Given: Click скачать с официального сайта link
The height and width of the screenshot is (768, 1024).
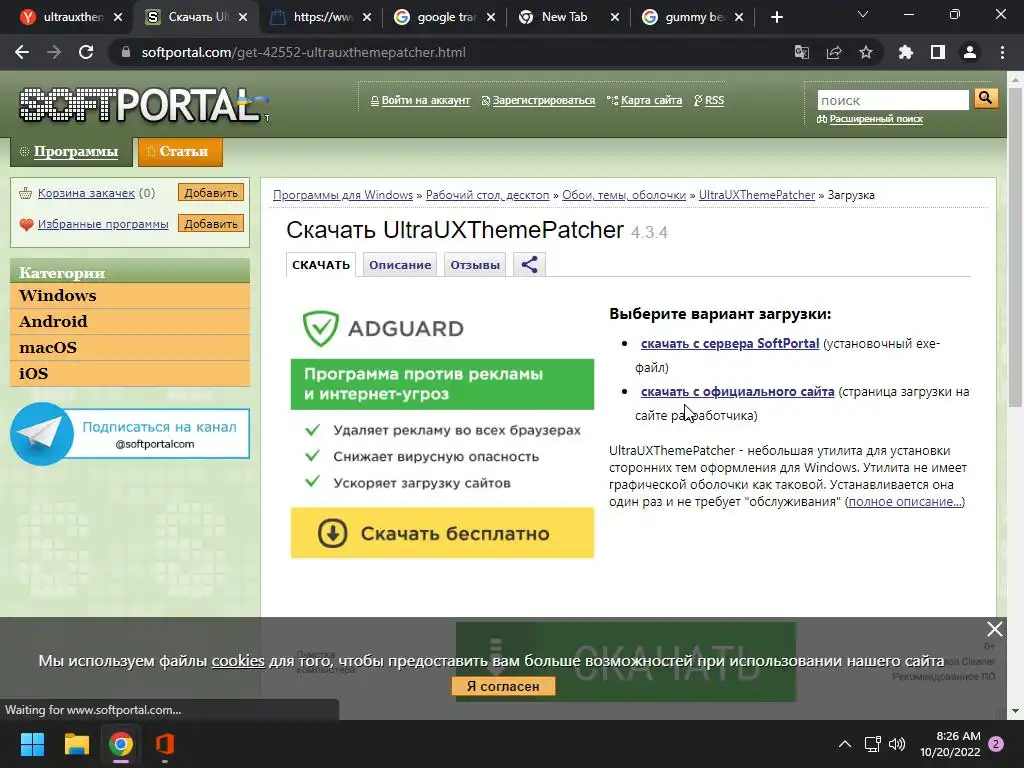Looking at the screenshot, I should (737, 392).
